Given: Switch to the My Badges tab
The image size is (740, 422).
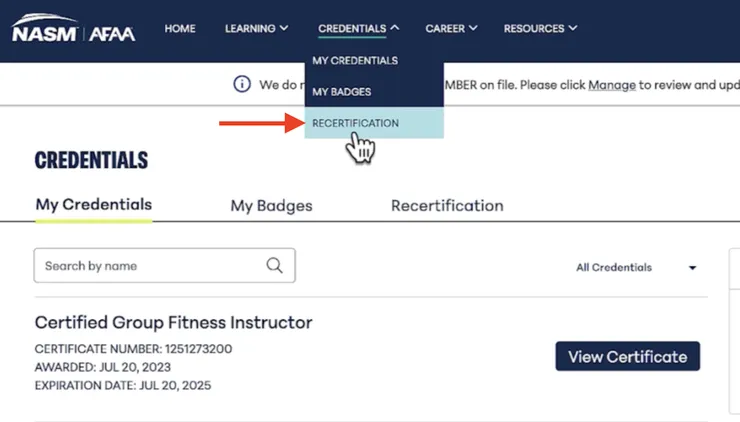Looking at the screenshot, I should coord(272,206).
